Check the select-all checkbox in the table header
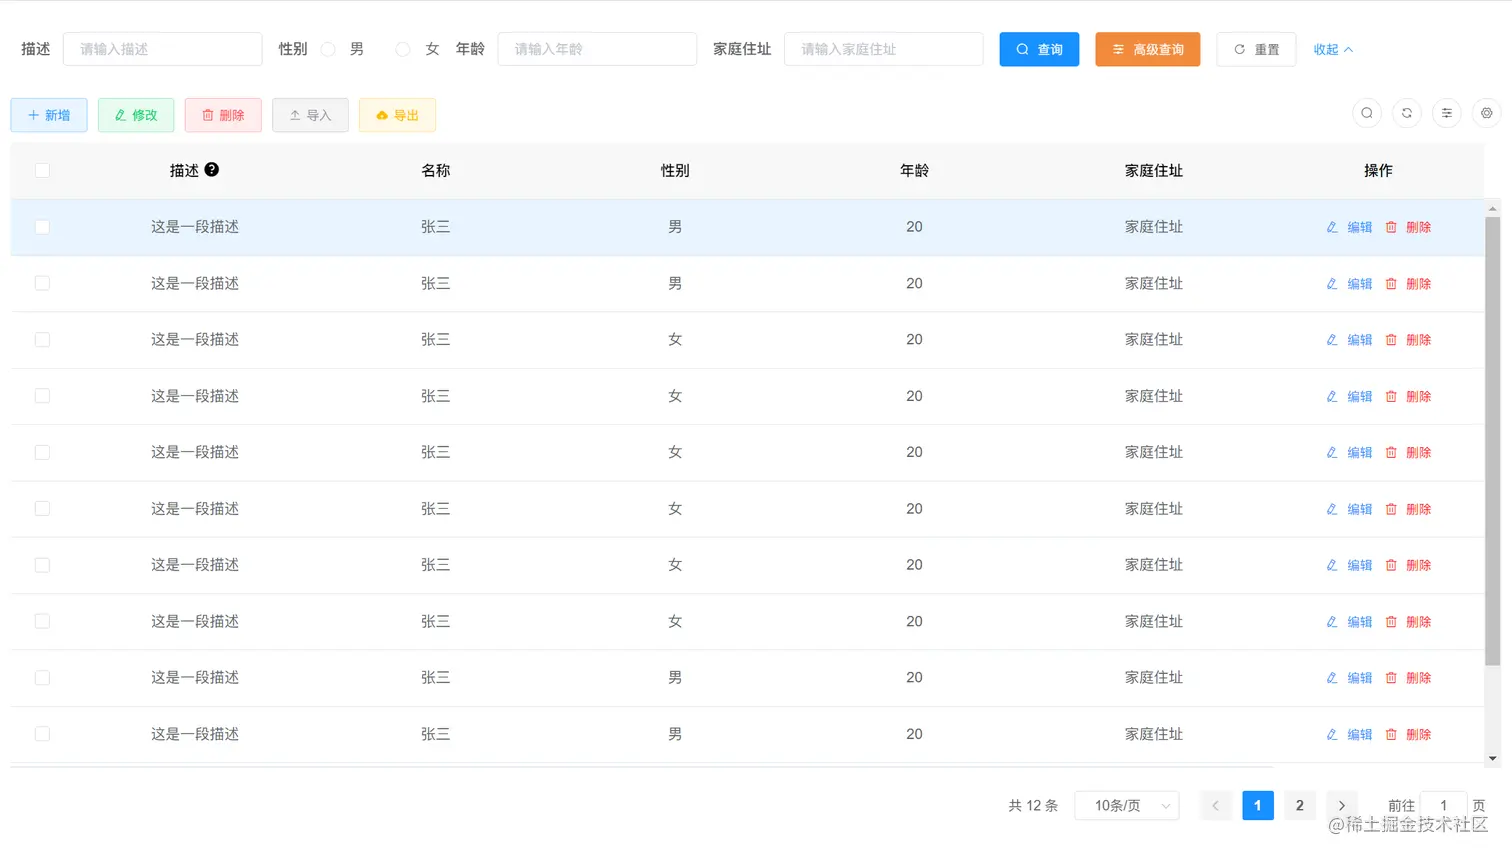 point(42,170)
